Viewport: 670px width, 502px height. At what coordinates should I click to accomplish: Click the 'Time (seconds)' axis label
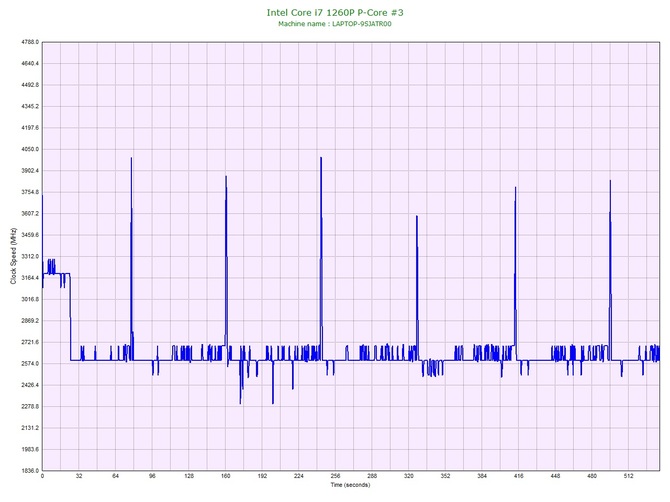tap(350, 484)
